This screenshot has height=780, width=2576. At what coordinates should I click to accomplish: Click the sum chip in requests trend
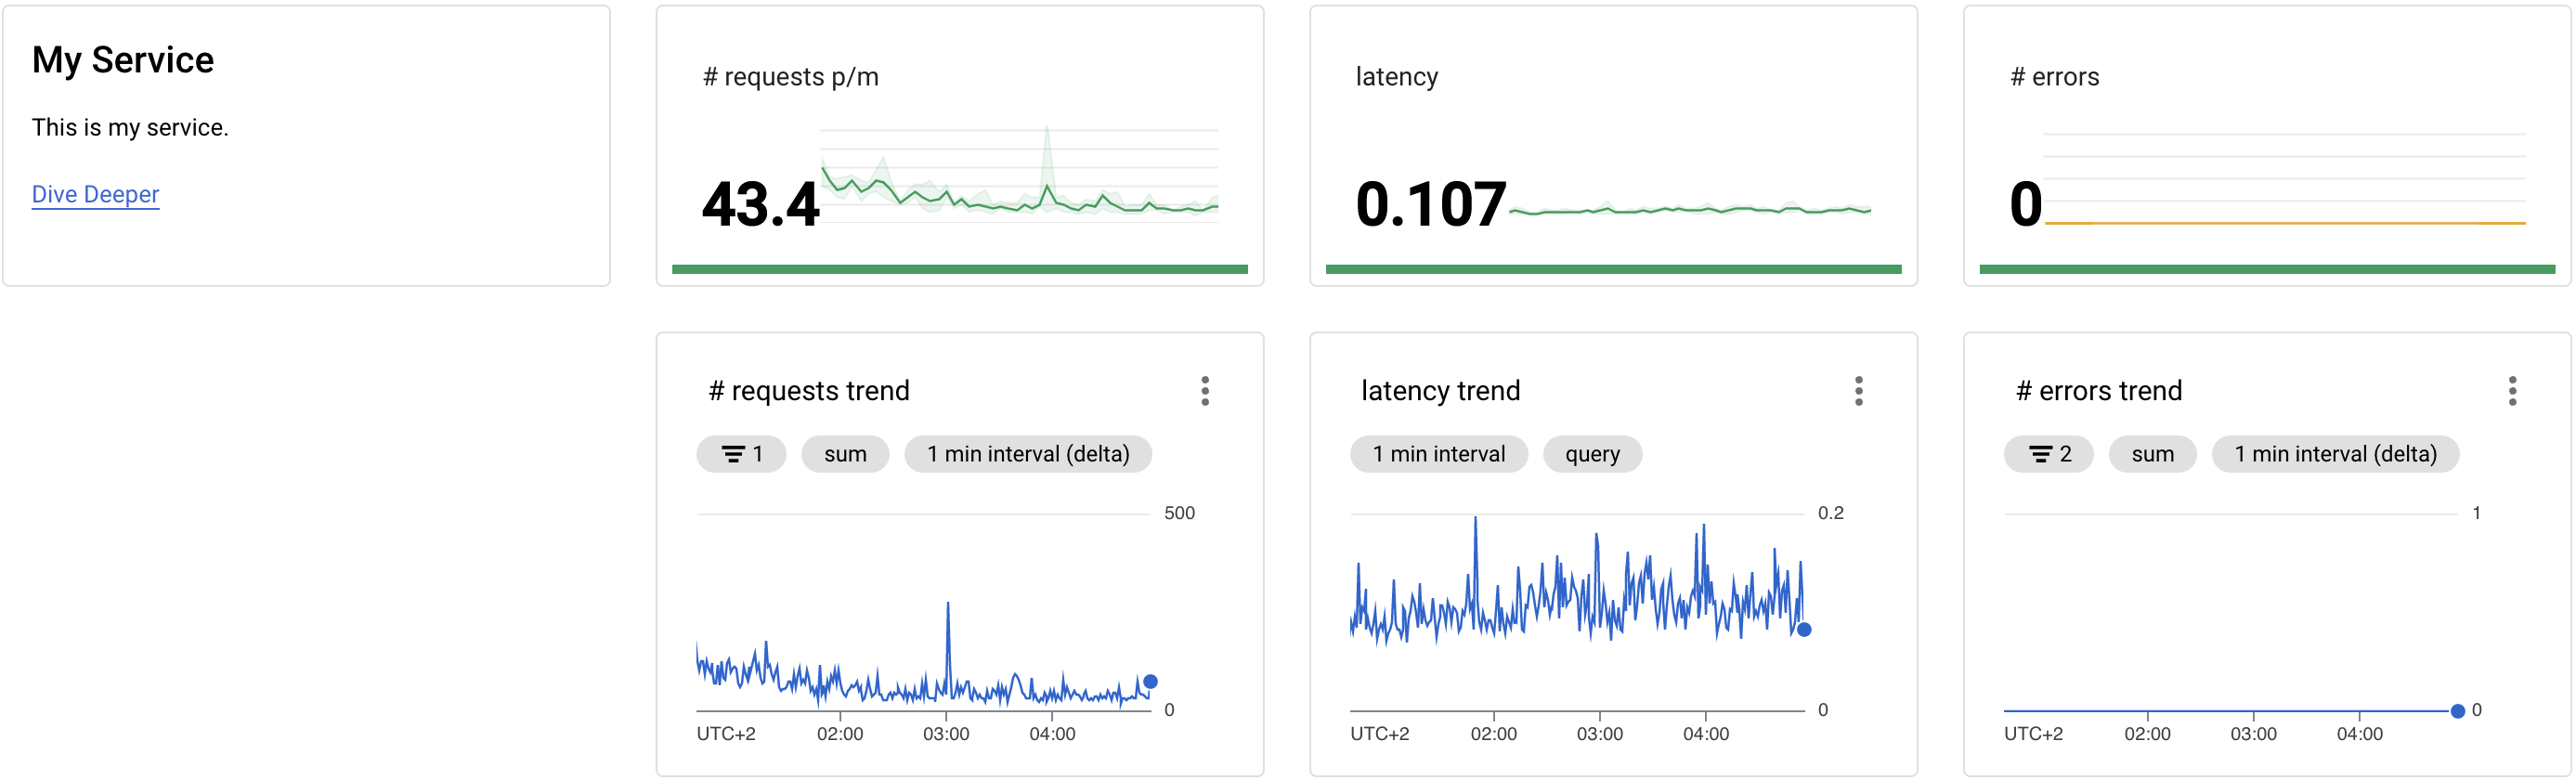(845, 454)
